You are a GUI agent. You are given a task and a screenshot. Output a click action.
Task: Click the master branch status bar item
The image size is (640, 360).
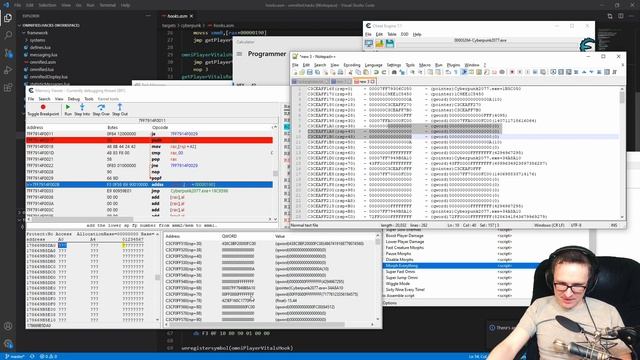click(15, 356)
